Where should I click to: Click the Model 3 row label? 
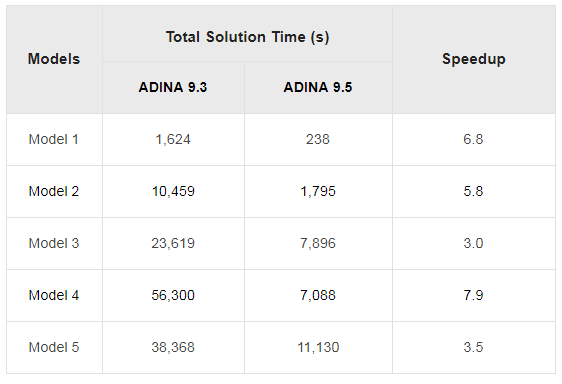click(54, 243)
